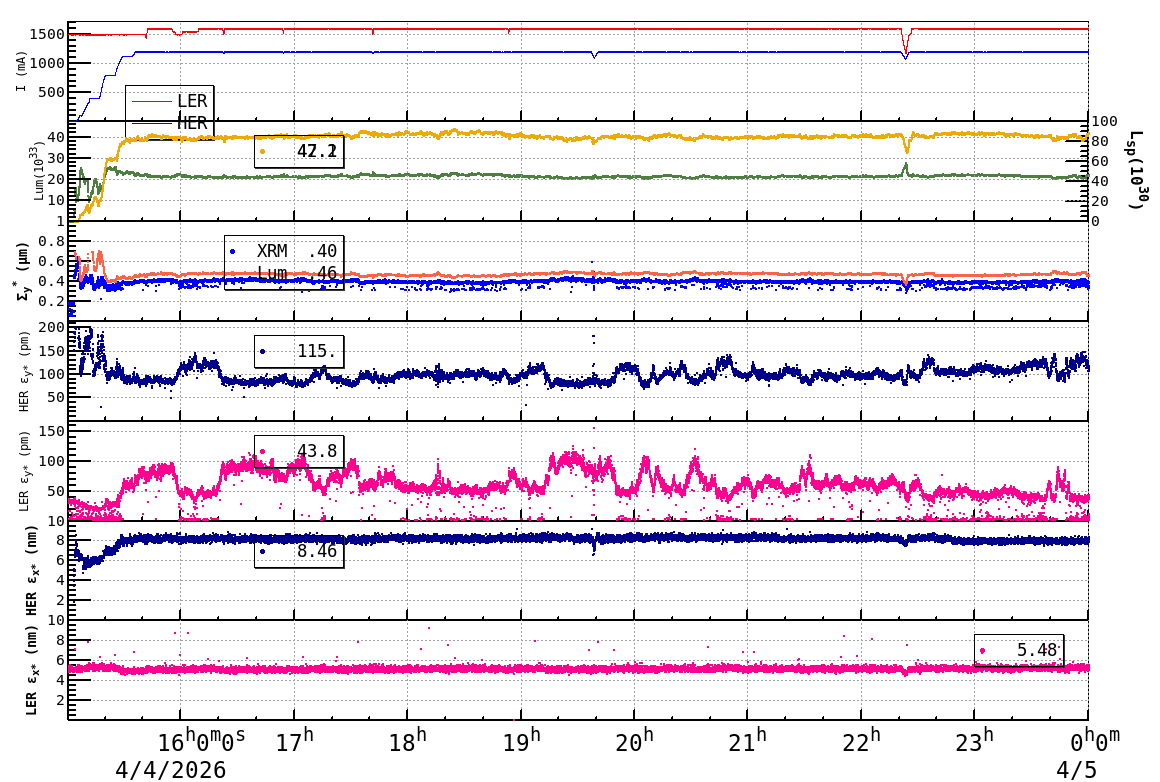Click the 5.48 value in LER εx* legend
1160x782 pixels.
click(1036, 650)
